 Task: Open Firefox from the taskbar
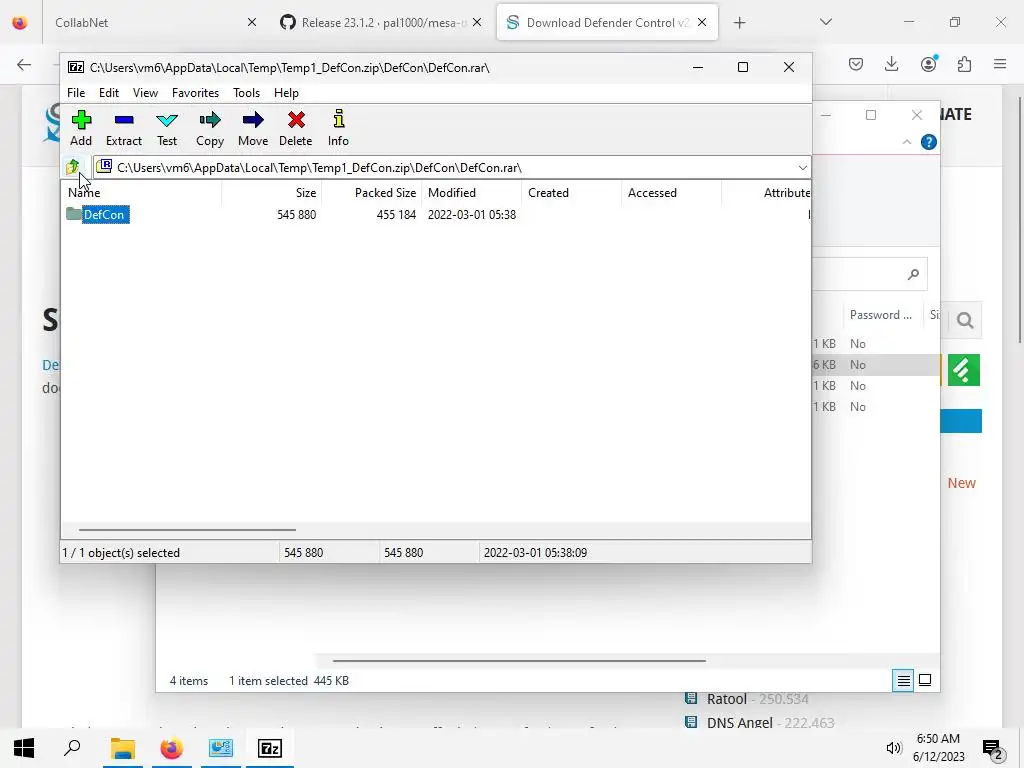pyautogui.click(x=171, y=748)
